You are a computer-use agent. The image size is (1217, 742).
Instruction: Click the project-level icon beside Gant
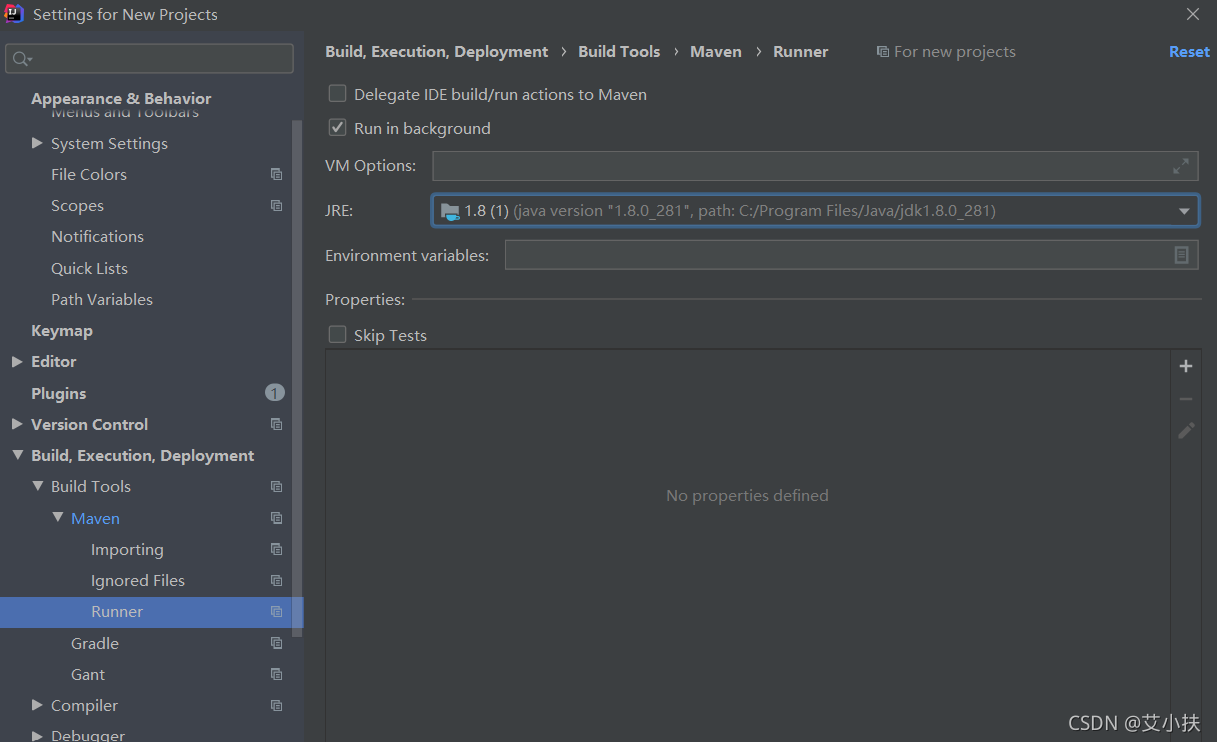(277, 674)
